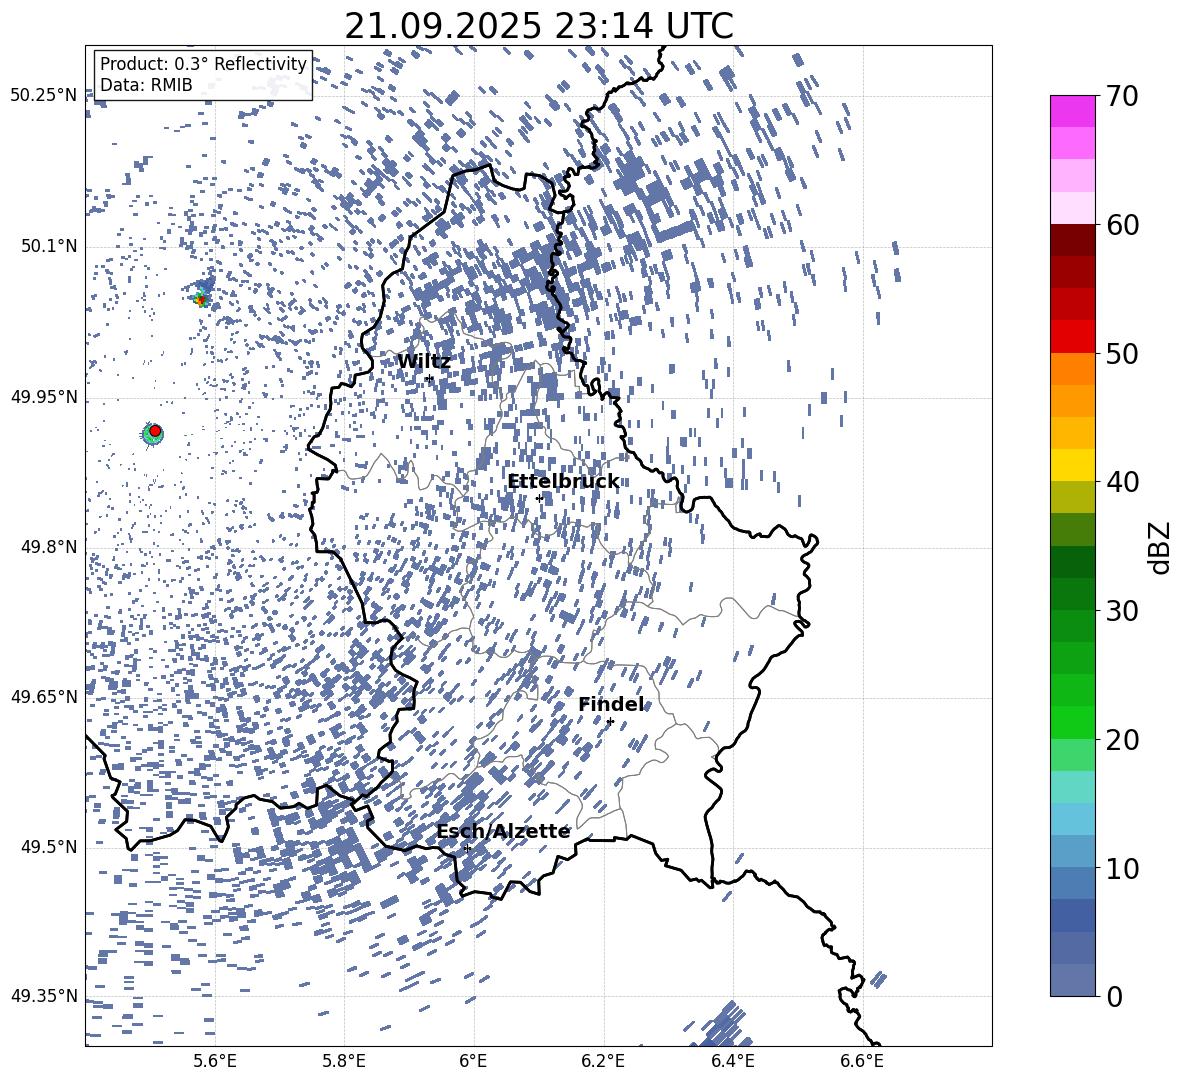This screenshot has height=1081, width=1184.
Task: Click the Wiltz city label
Action: pyautogui.click(x=424, y=362)
